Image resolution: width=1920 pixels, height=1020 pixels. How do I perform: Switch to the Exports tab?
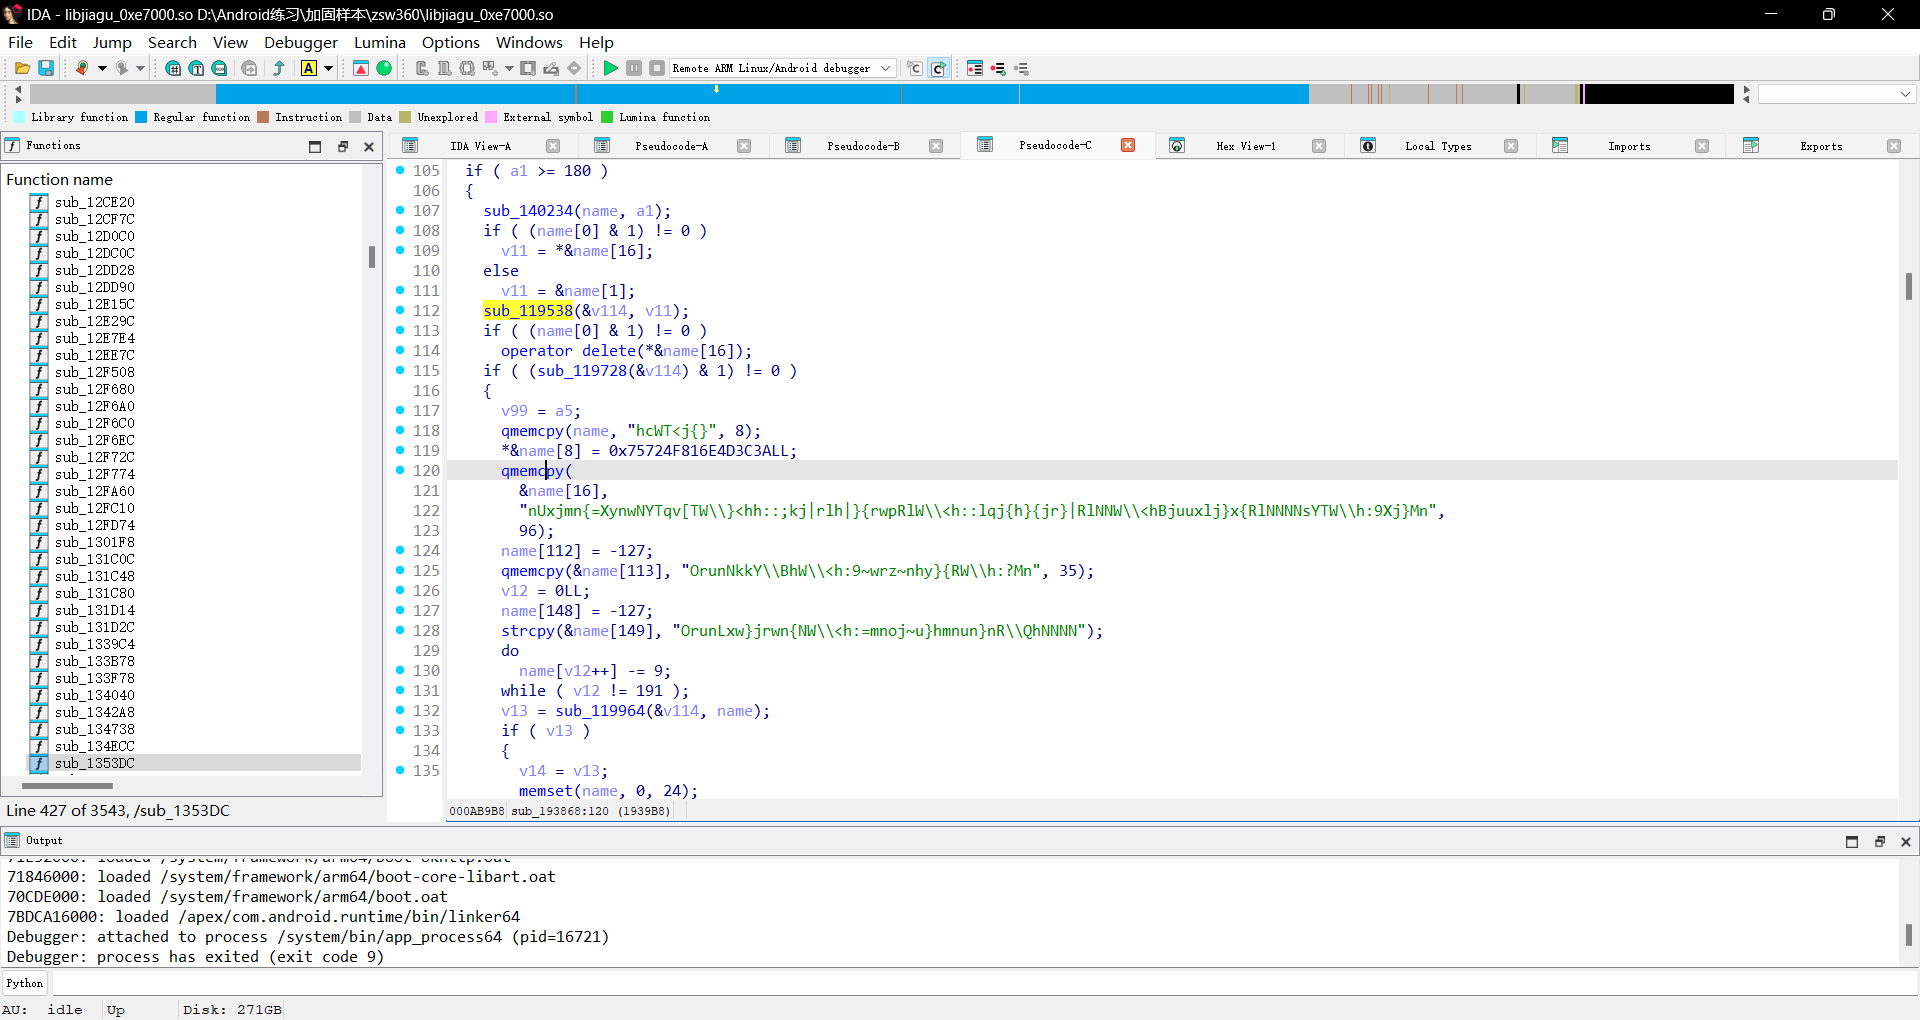(1821, 146)
